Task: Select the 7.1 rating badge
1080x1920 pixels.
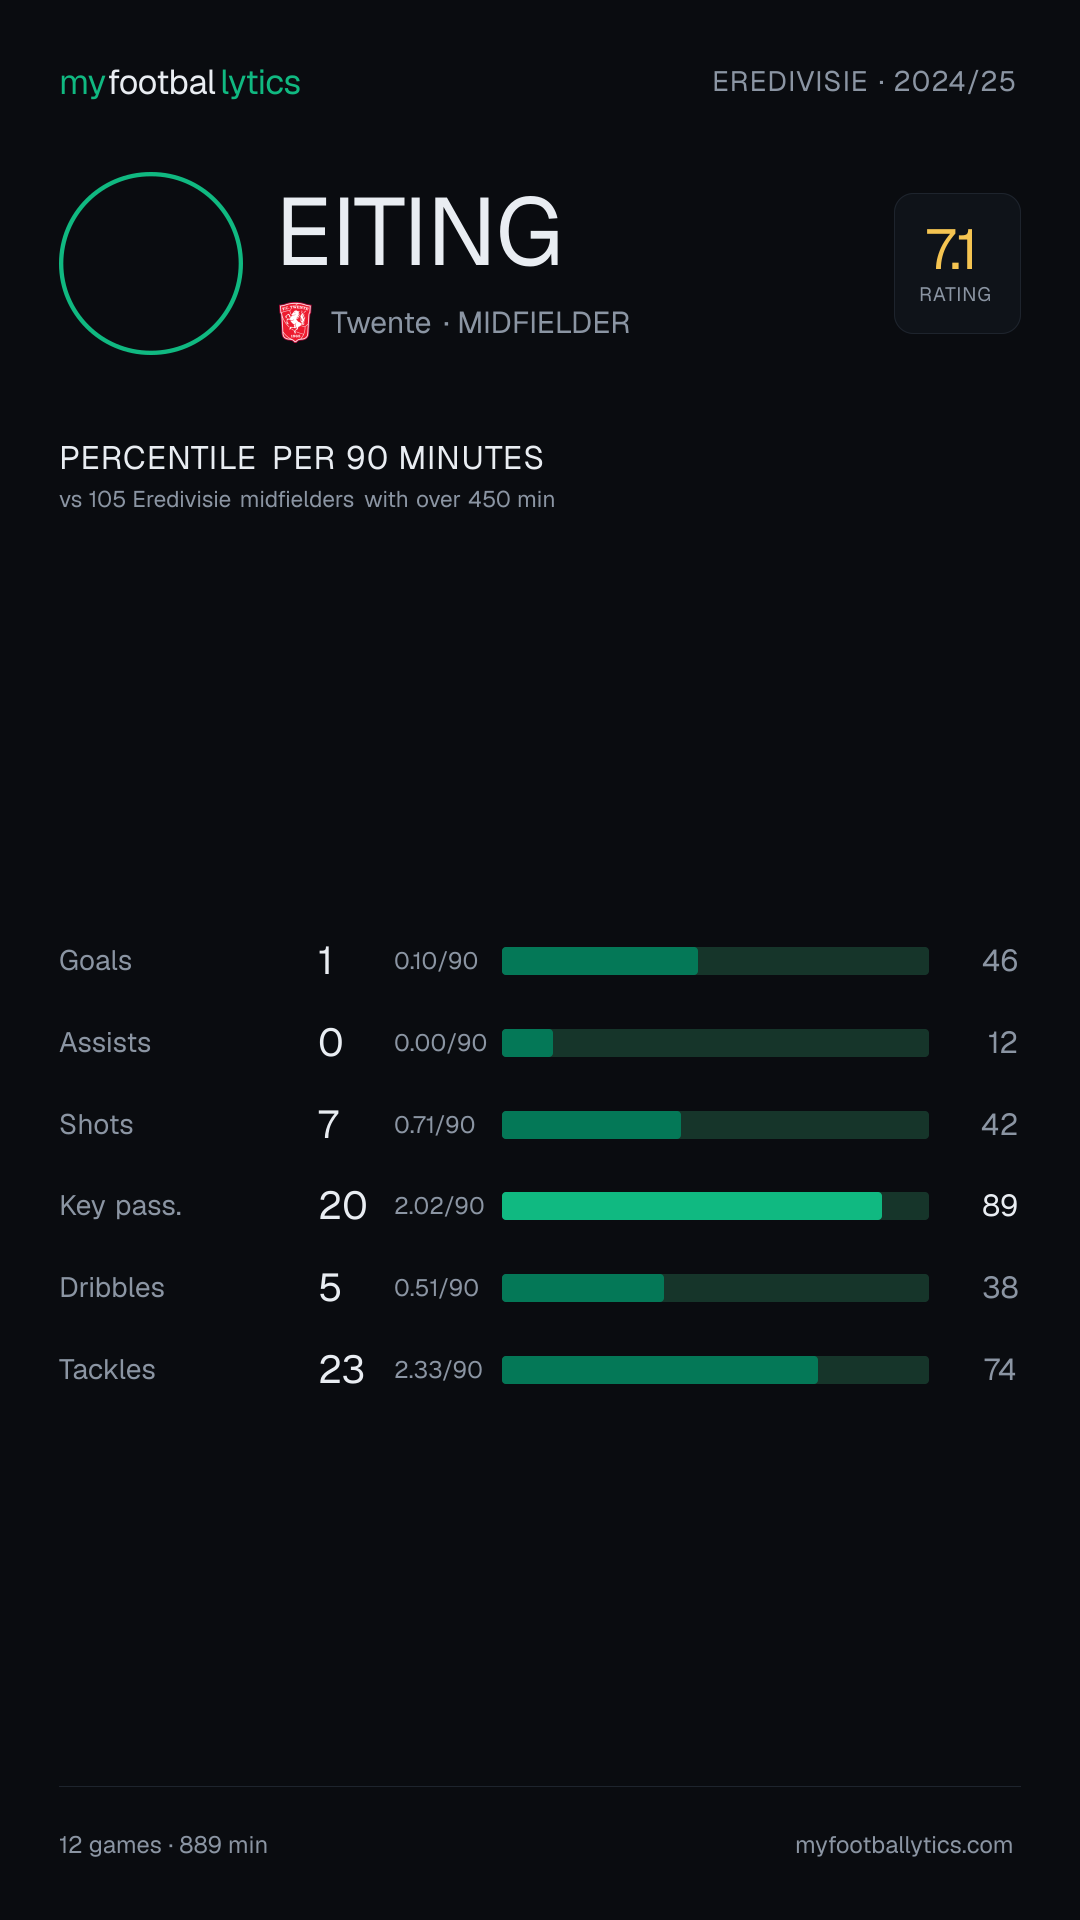Action: point(957,263)
